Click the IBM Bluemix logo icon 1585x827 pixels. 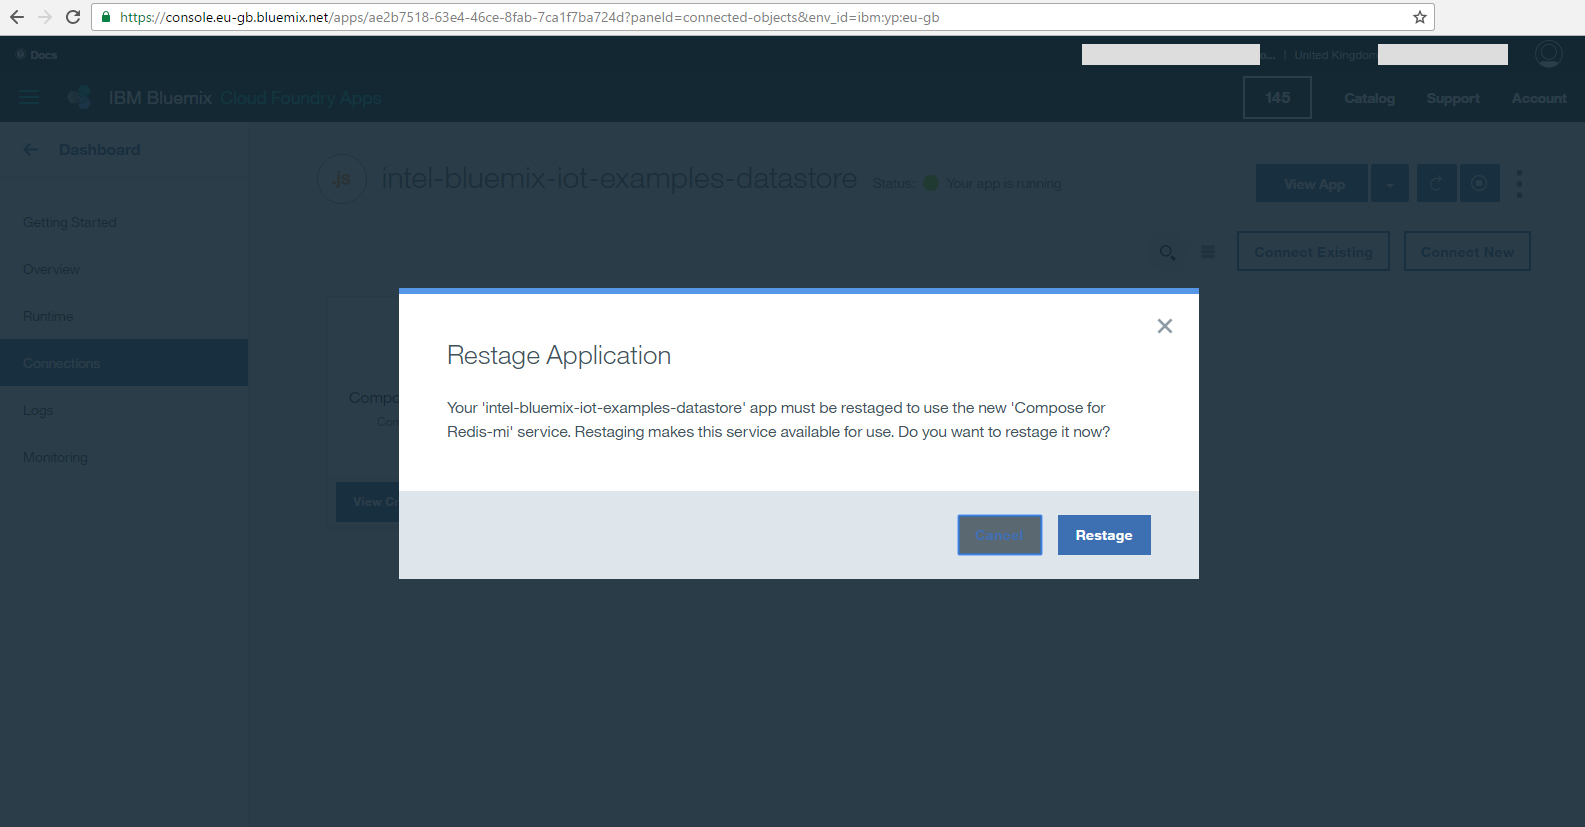[x=80, y=98]
